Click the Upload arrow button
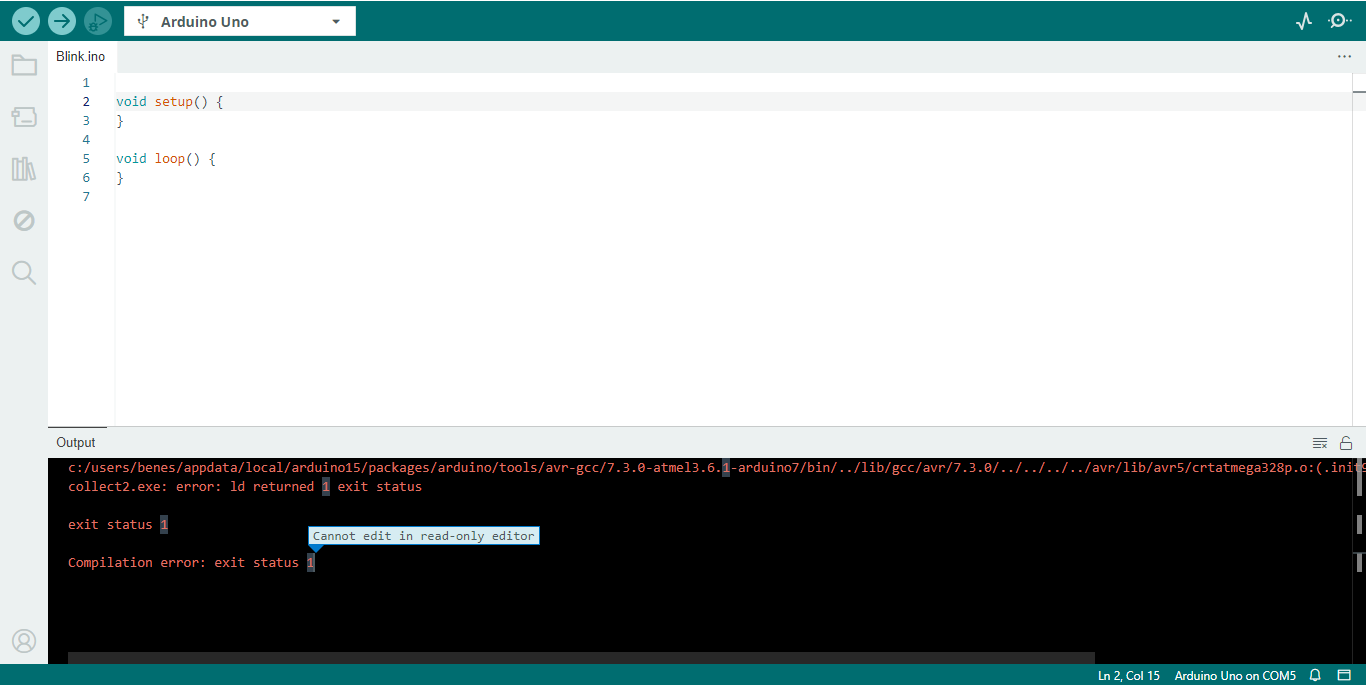Screen dimensions: 1366x685 pos(62,21)
